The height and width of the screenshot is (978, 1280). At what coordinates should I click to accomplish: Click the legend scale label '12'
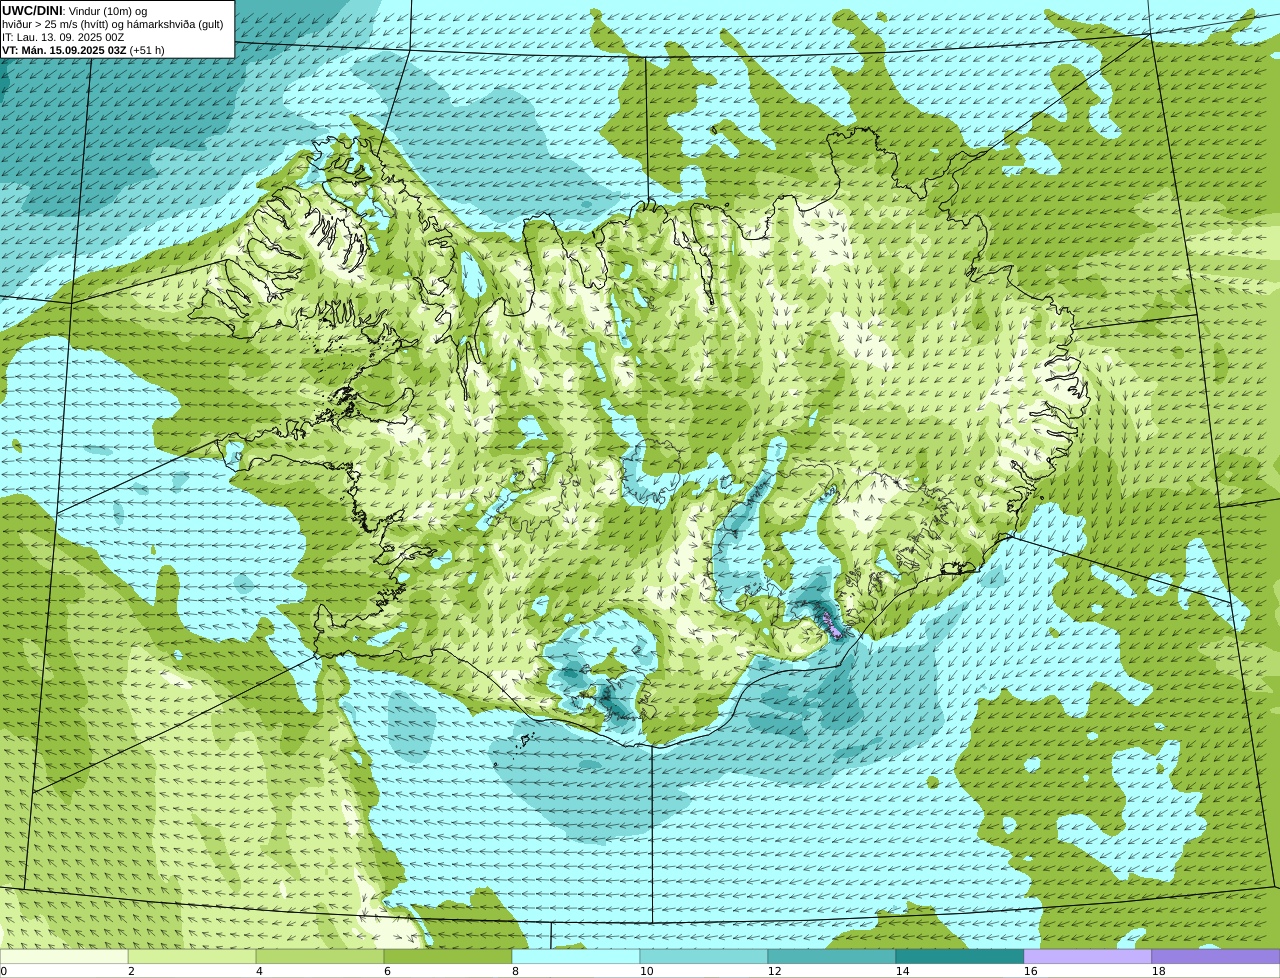pyautogui.click(x=774, y=971)
